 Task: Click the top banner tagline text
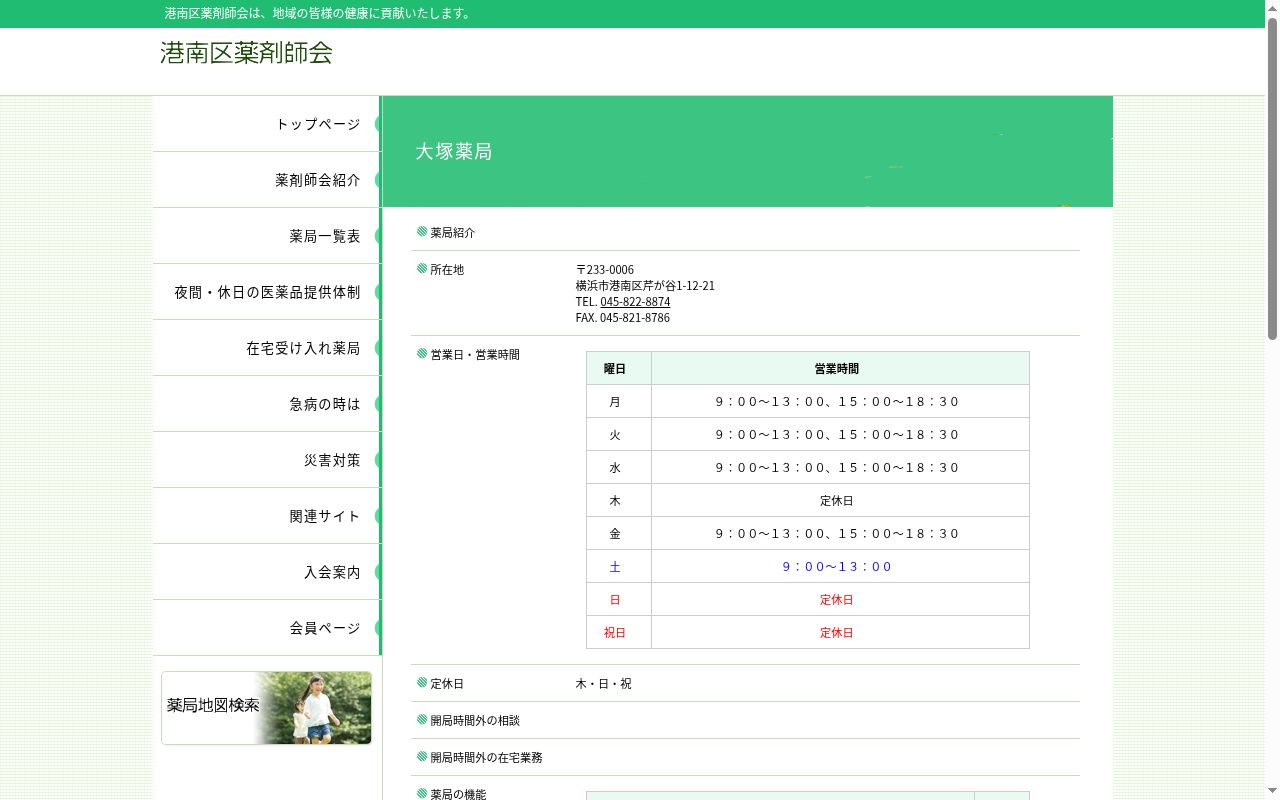point(320,13)
